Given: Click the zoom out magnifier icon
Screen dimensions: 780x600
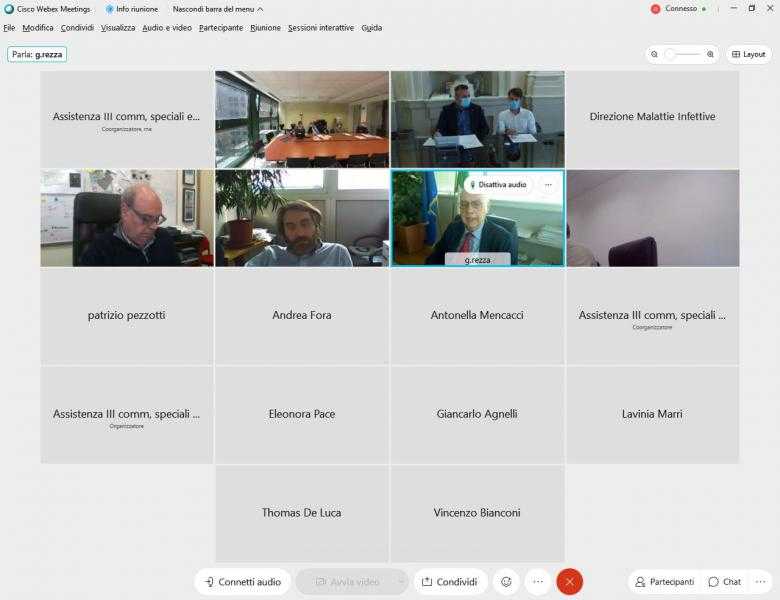Looking at the screenshot, I should pos(654,54).
